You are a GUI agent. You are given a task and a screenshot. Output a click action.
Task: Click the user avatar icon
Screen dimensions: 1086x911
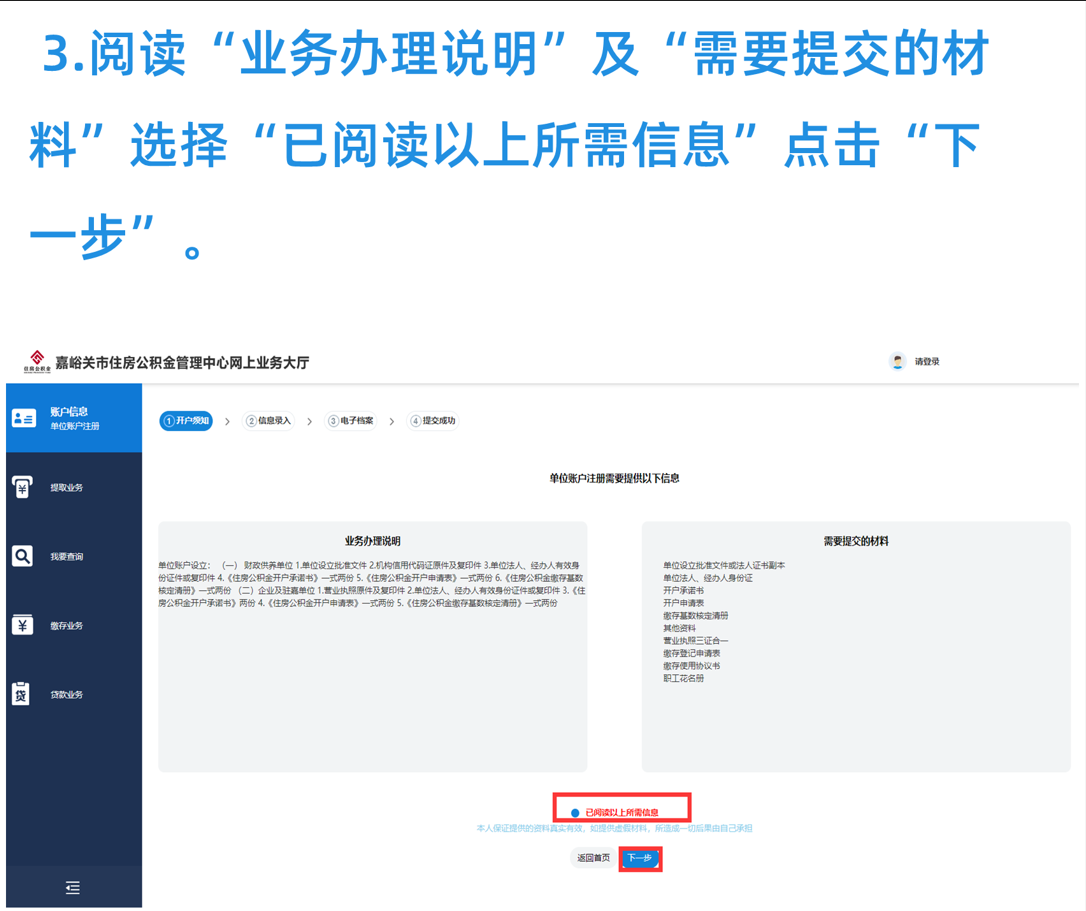897,362
